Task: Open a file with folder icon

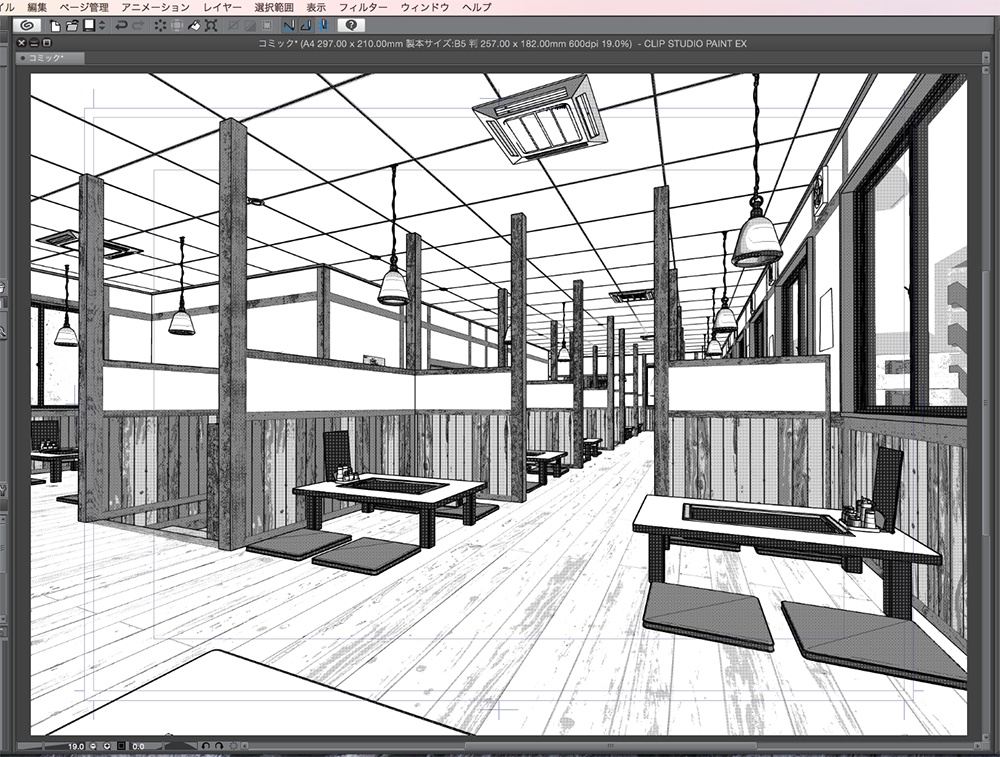Action: click(x=72, y=26)
